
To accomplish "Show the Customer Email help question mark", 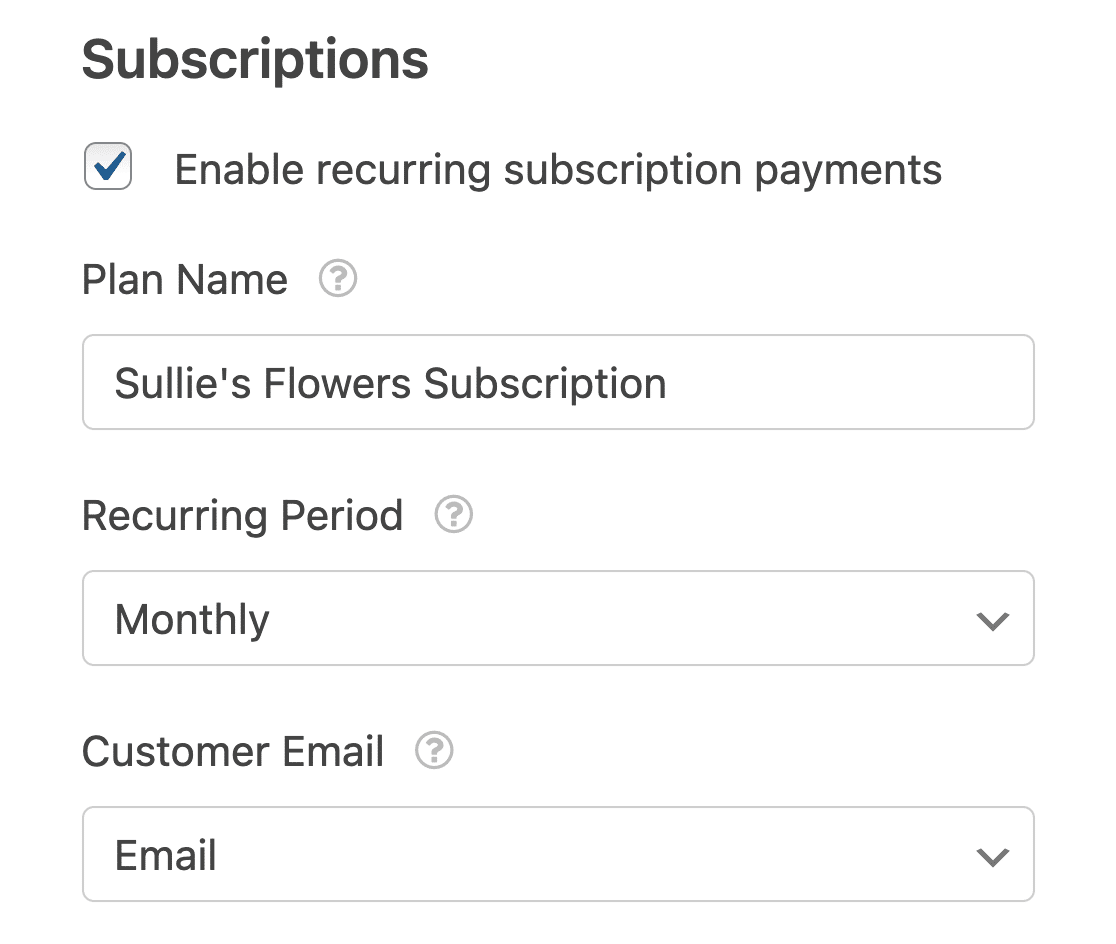I will [x=434, y=750].
